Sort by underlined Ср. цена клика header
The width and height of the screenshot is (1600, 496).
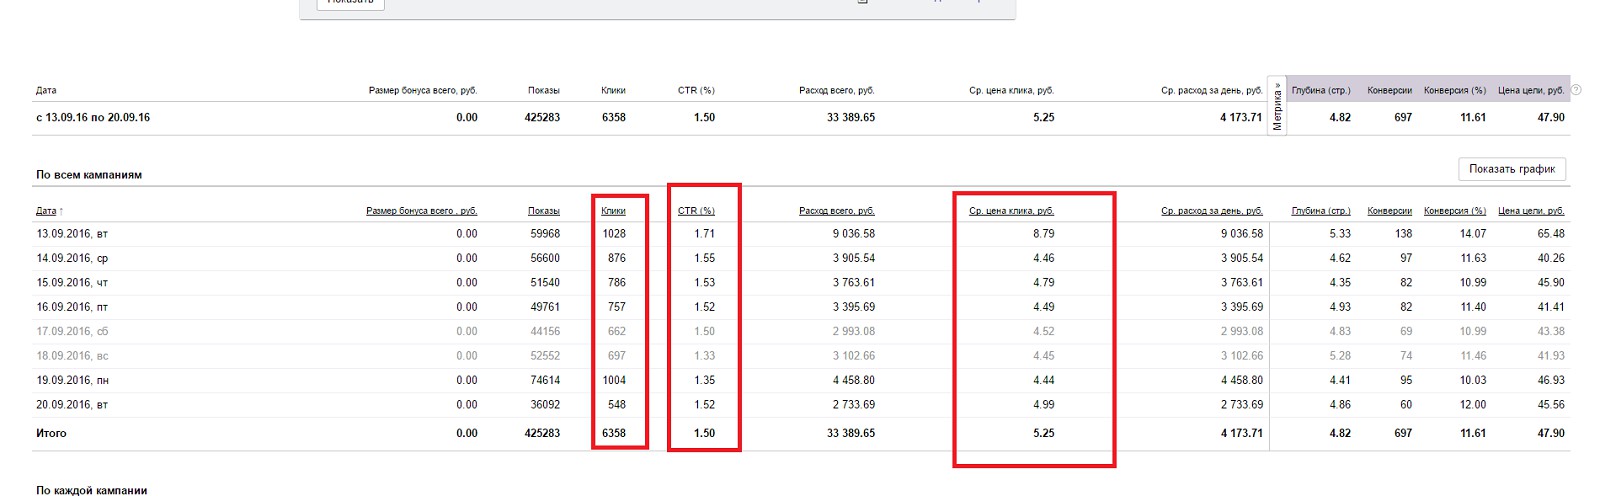tap(1011, 211)
